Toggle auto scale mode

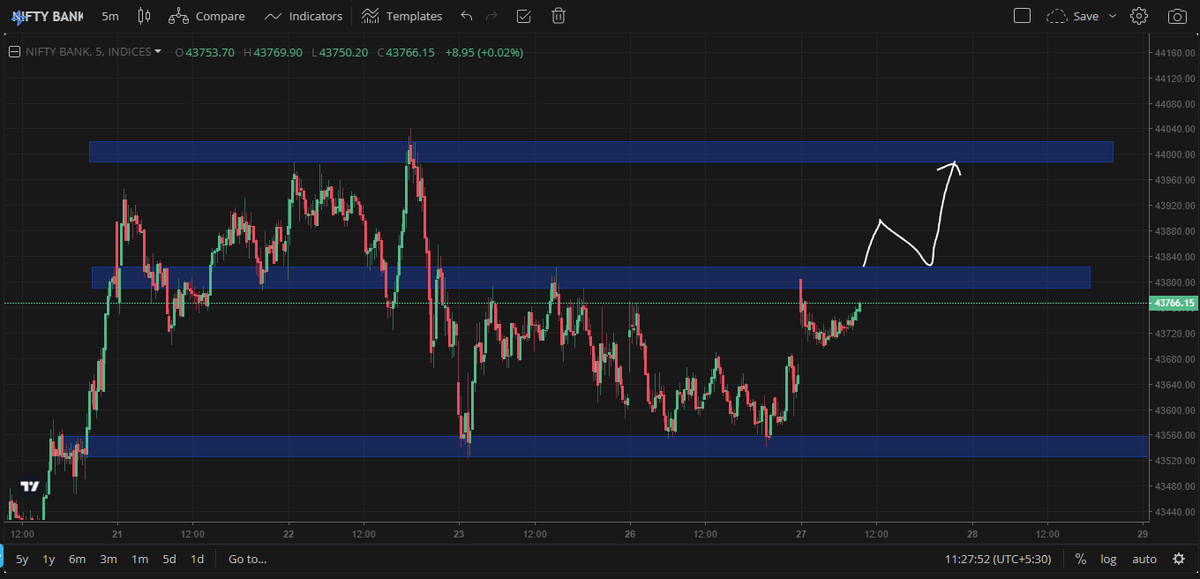[1144, 559]
